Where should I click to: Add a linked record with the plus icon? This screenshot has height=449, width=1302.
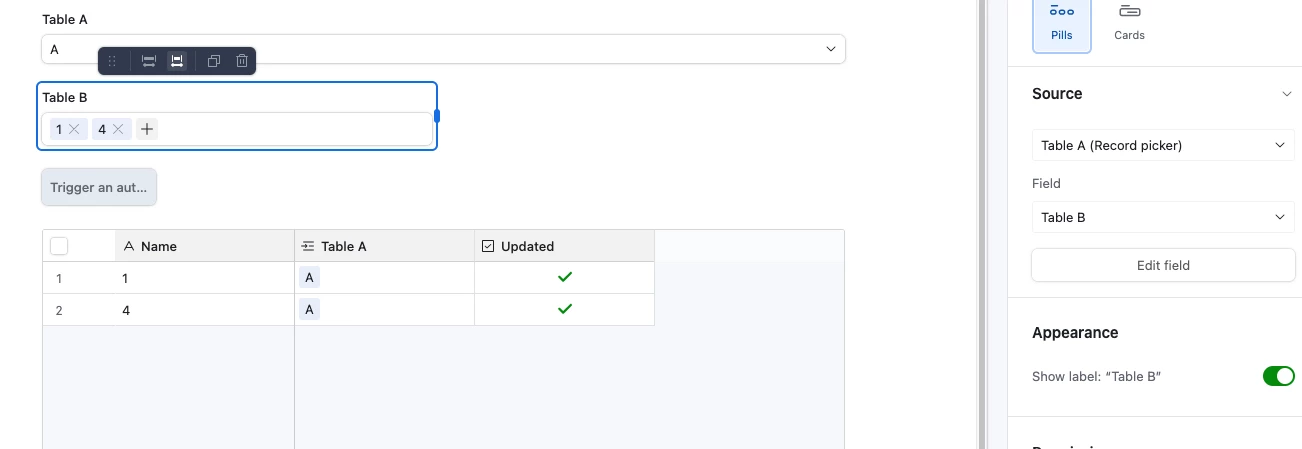147,129
